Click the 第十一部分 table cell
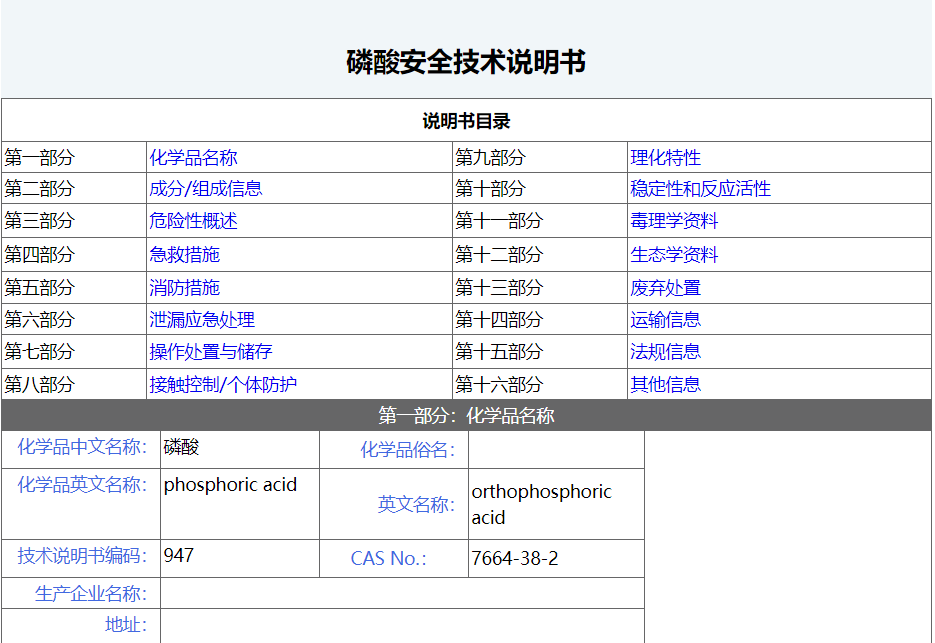The image size is (935, 643). coord(540,221)
